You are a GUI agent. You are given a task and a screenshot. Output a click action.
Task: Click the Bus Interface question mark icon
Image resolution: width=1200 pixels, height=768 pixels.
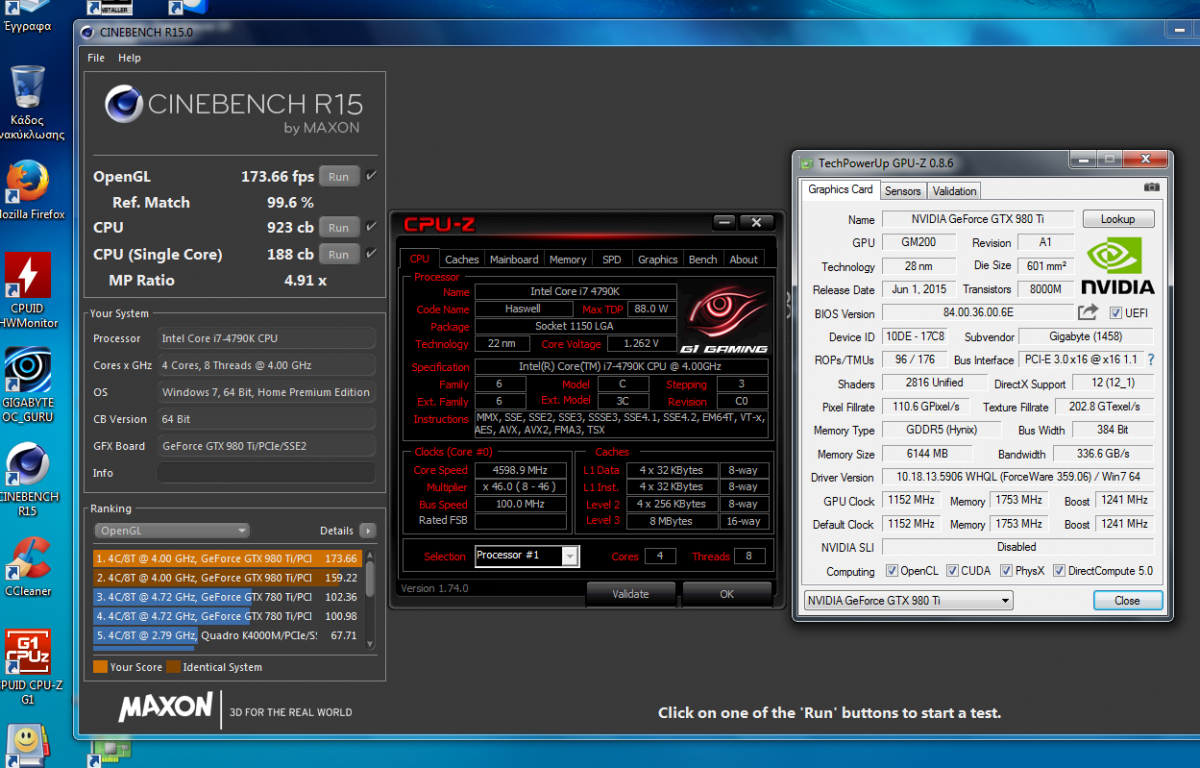point(1151,360)
